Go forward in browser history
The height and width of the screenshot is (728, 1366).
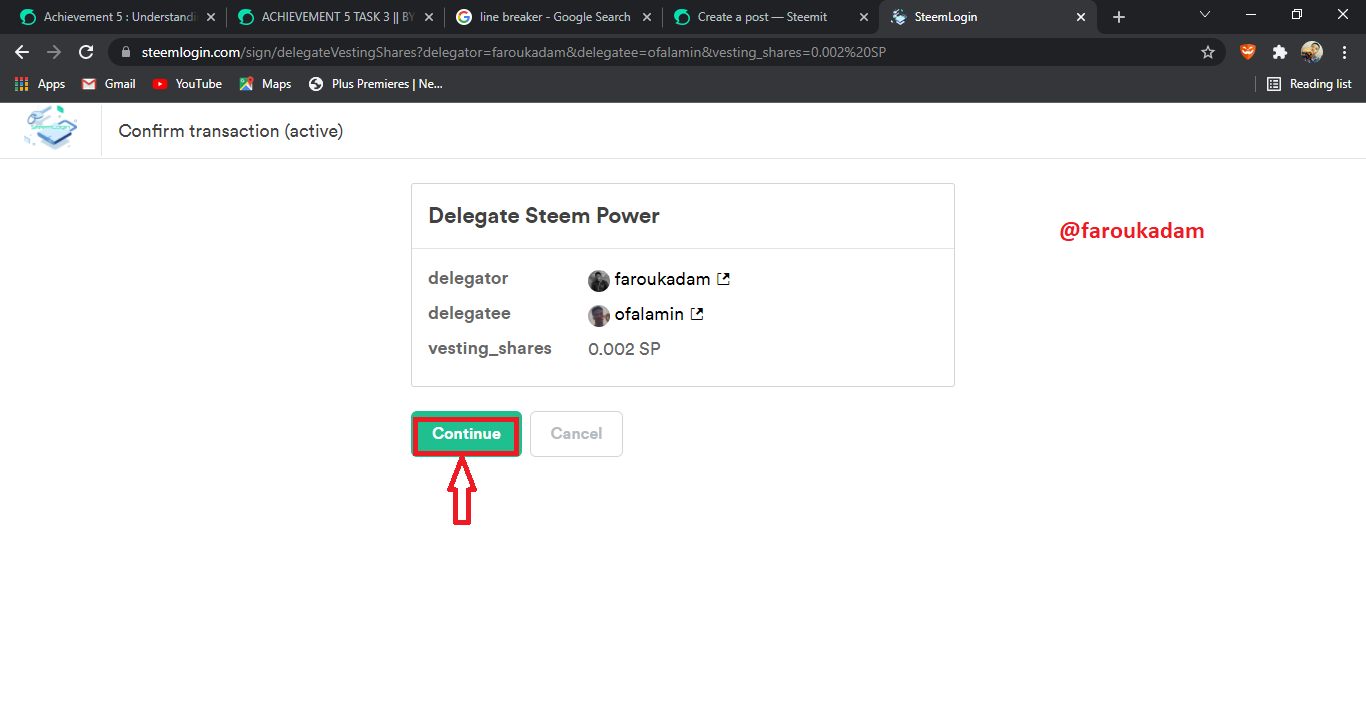(54, 52)
